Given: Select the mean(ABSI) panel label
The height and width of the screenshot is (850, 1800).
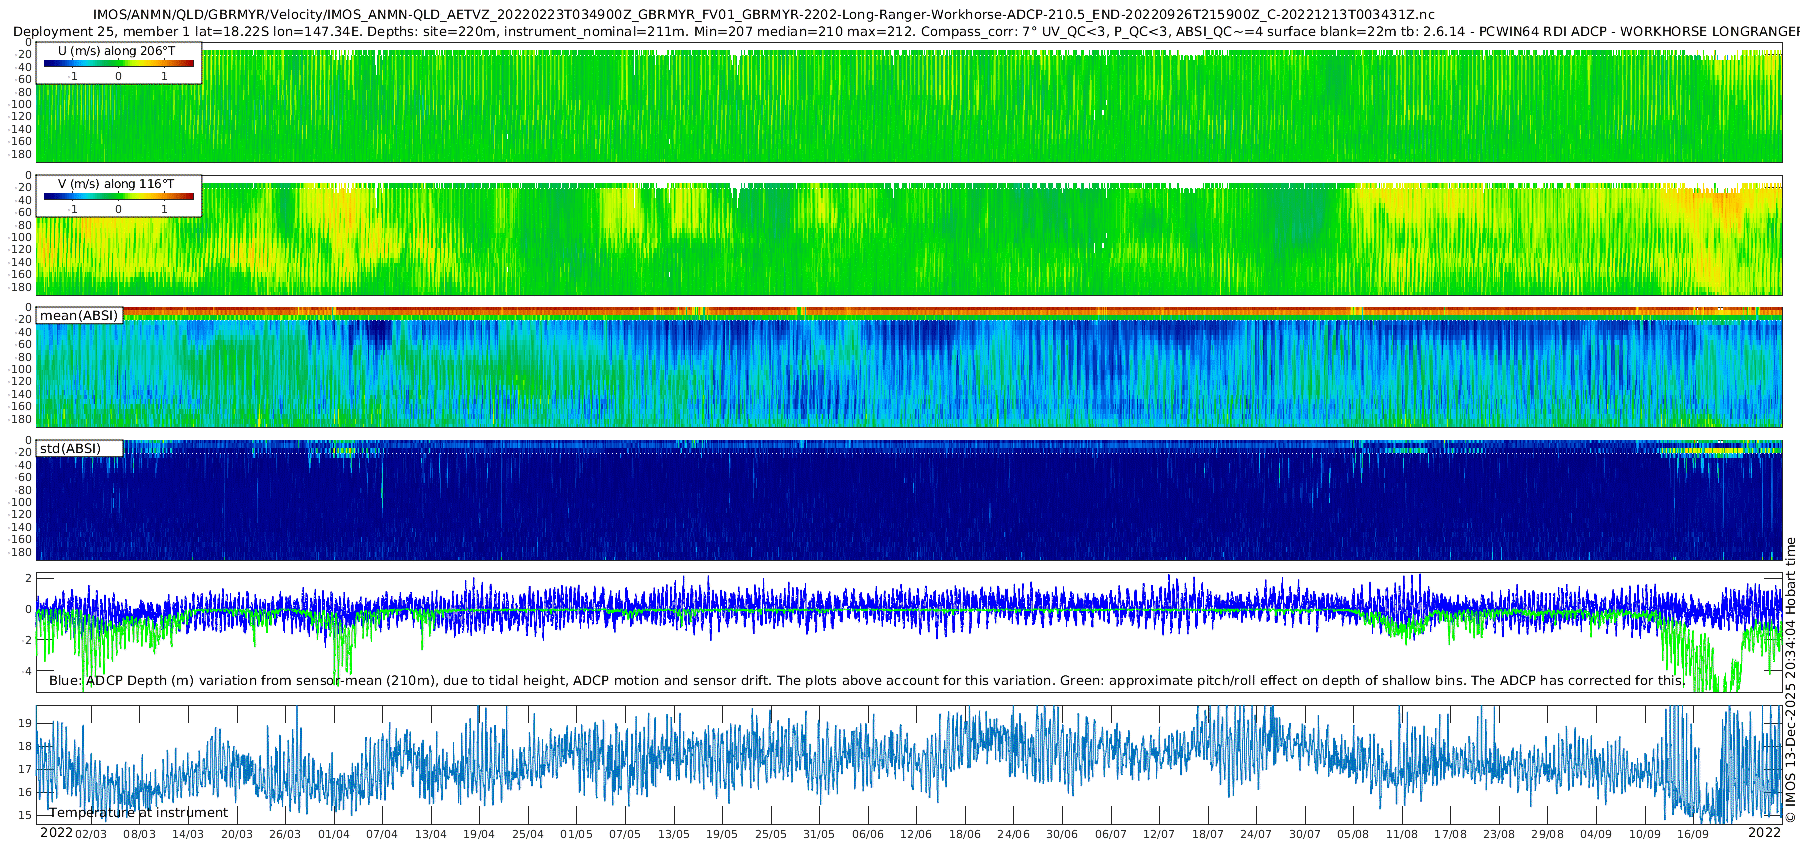Looking at the screenshot, I should point(79,315).
